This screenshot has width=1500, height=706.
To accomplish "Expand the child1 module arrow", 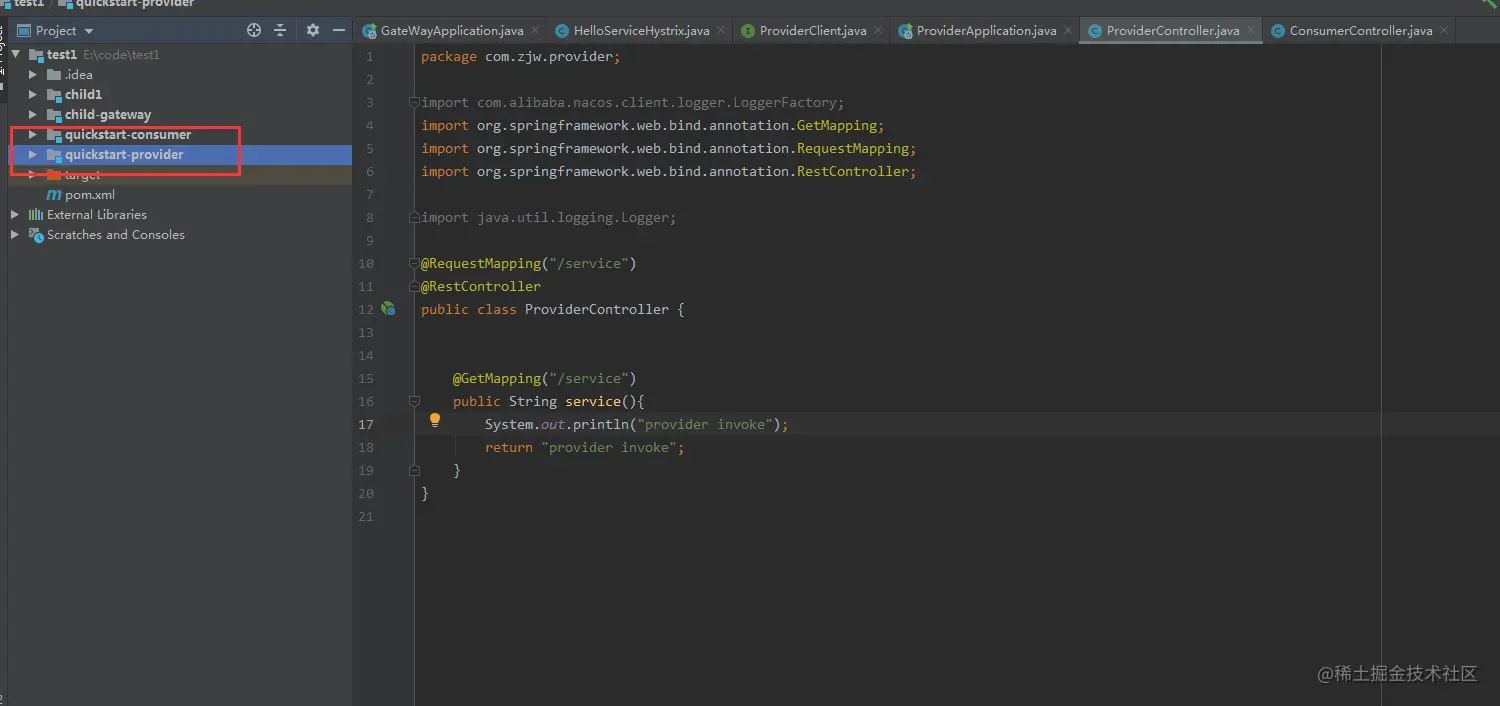I will click(x=33, y=95).
